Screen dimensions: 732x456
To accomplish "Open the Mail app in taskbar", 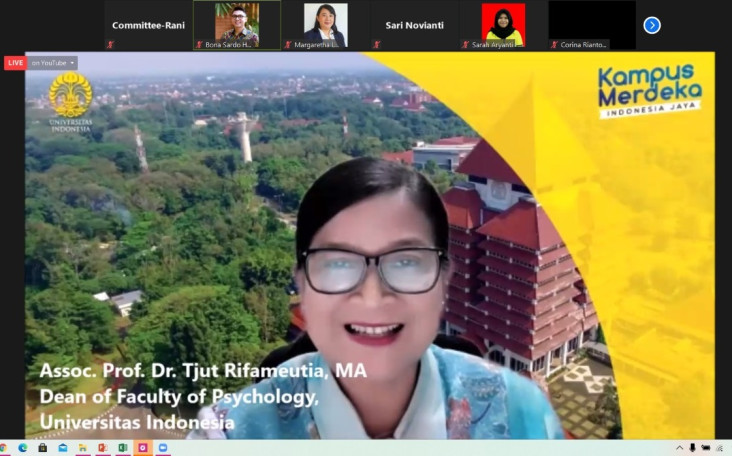I will click(63, 448).
